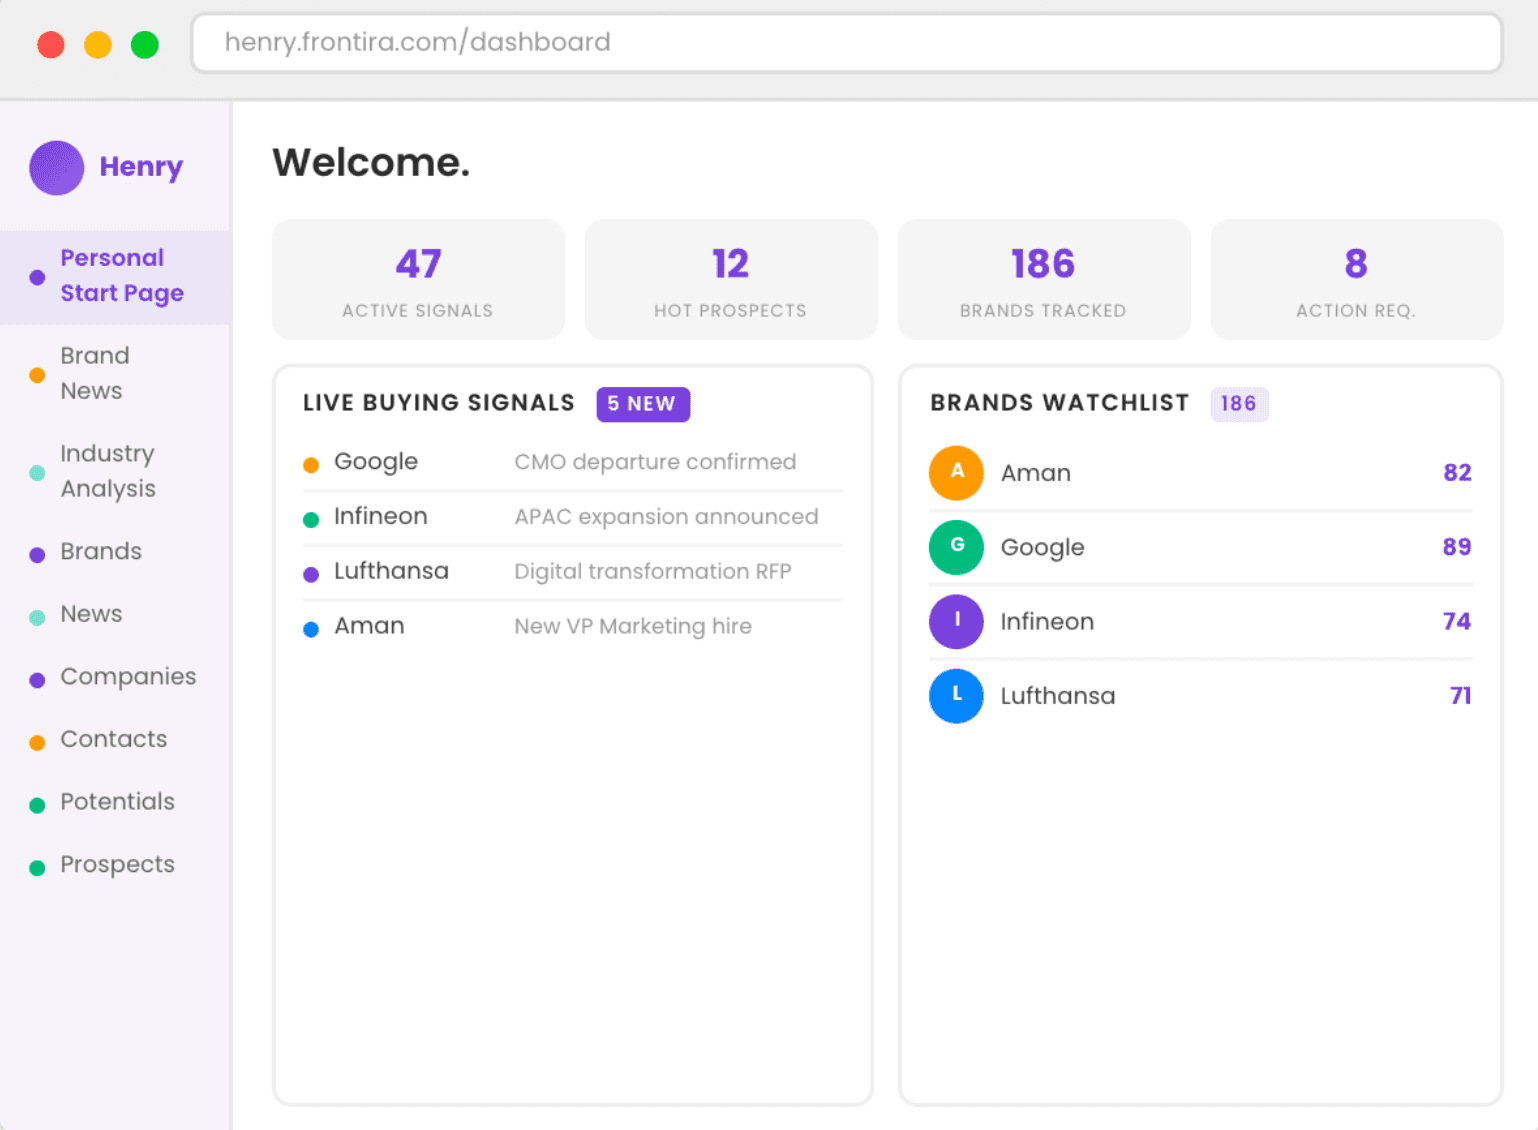Screen dimensions: 1538x1130
Task: Select the purple dot next to Lufthansa signal
Action: (310, 573)
